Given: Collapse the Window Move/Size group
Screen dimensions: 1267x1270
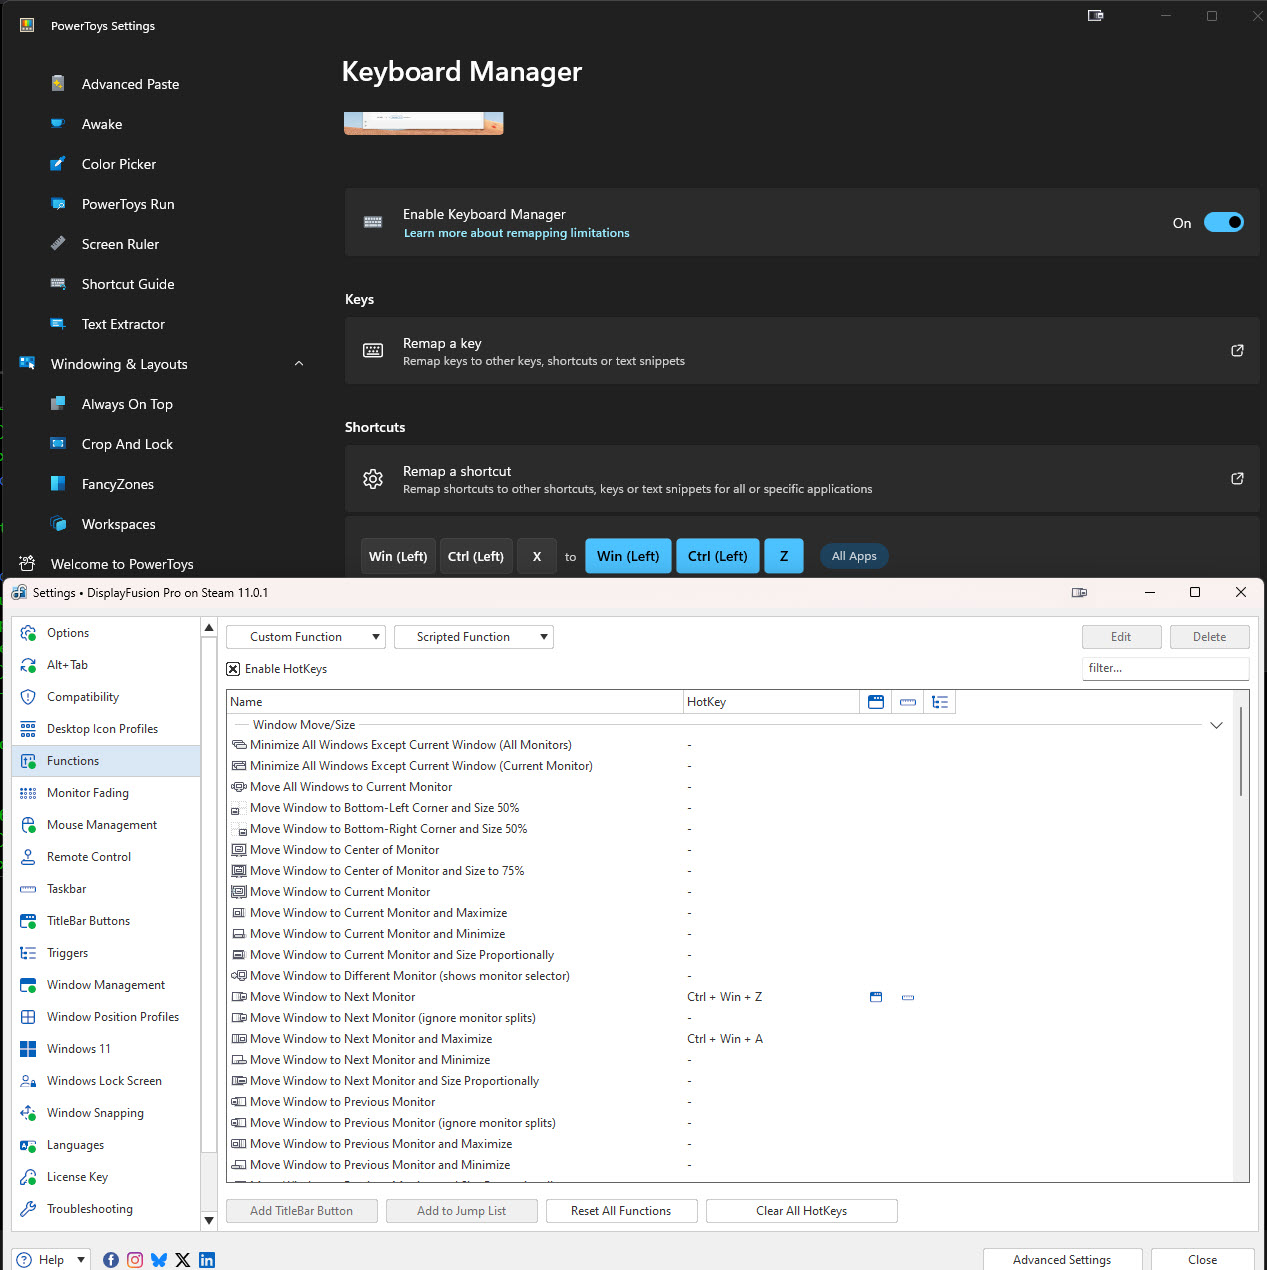Looking at the screenshot, I should point(1216,725).
